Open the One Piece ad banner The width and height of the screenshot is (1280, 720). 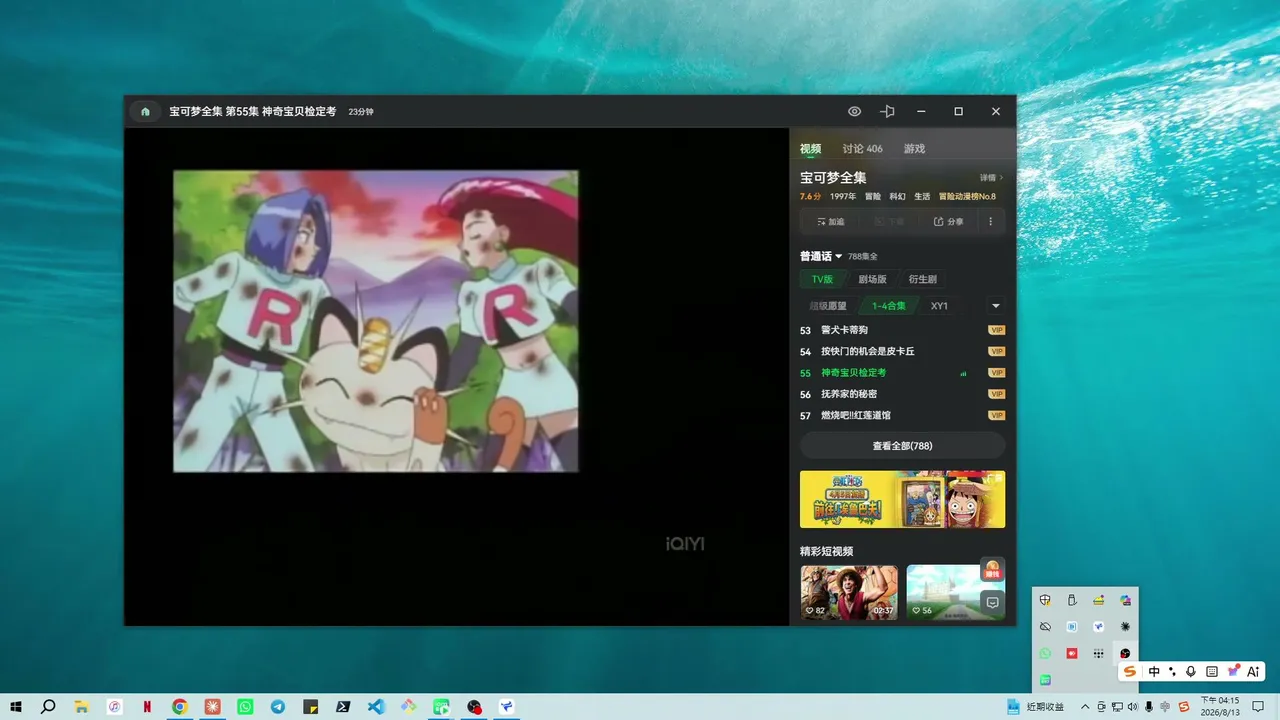(x=902, y=499)
